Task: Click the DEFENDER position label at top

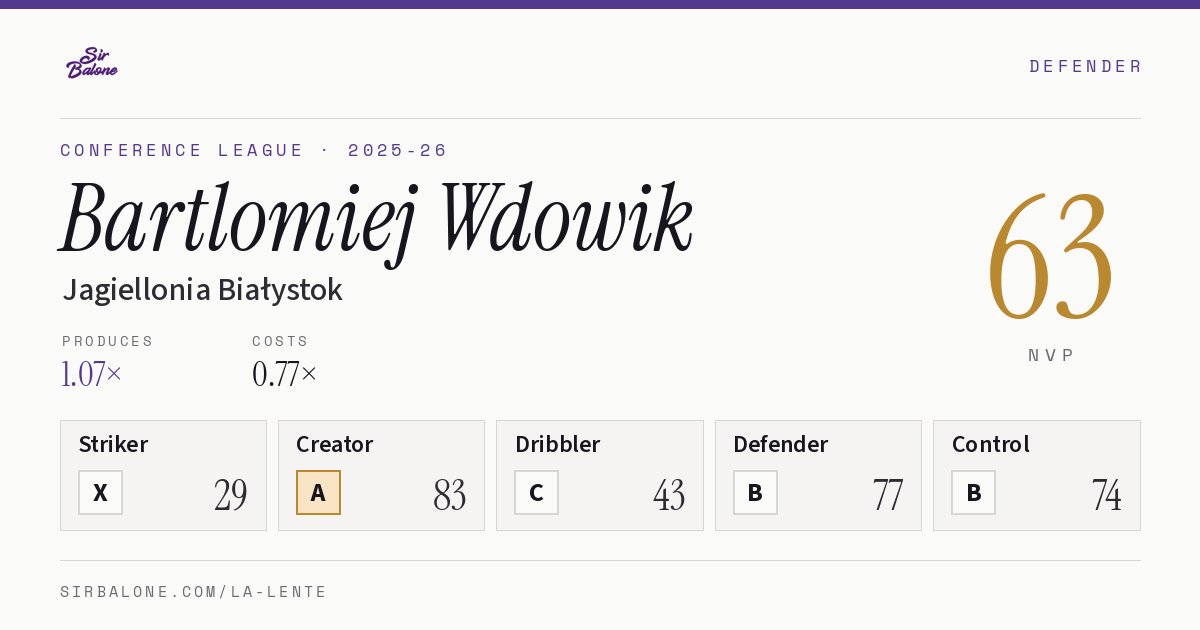Action: 1085,66
